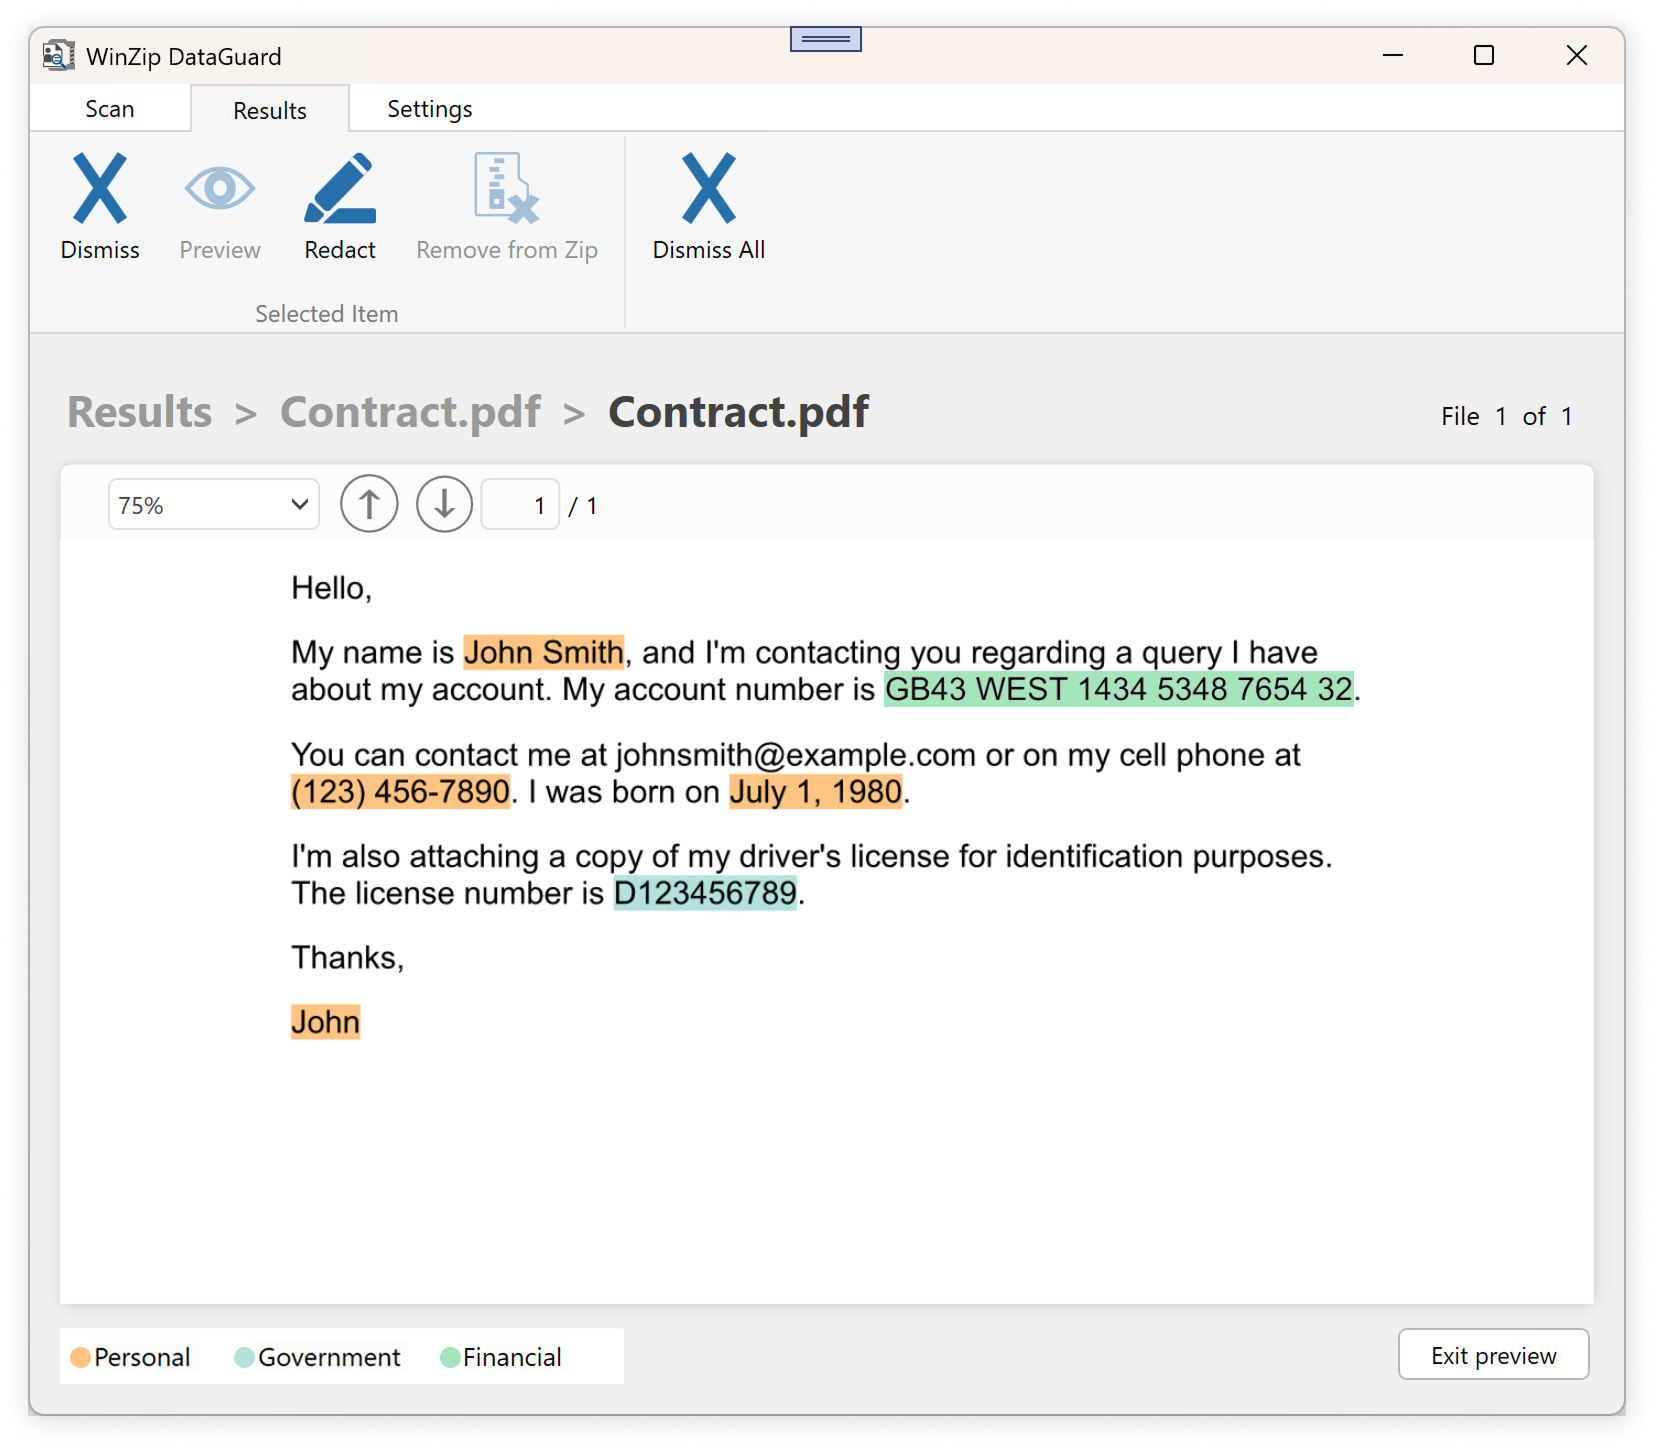Click the page number input field

tap(520, 505)
